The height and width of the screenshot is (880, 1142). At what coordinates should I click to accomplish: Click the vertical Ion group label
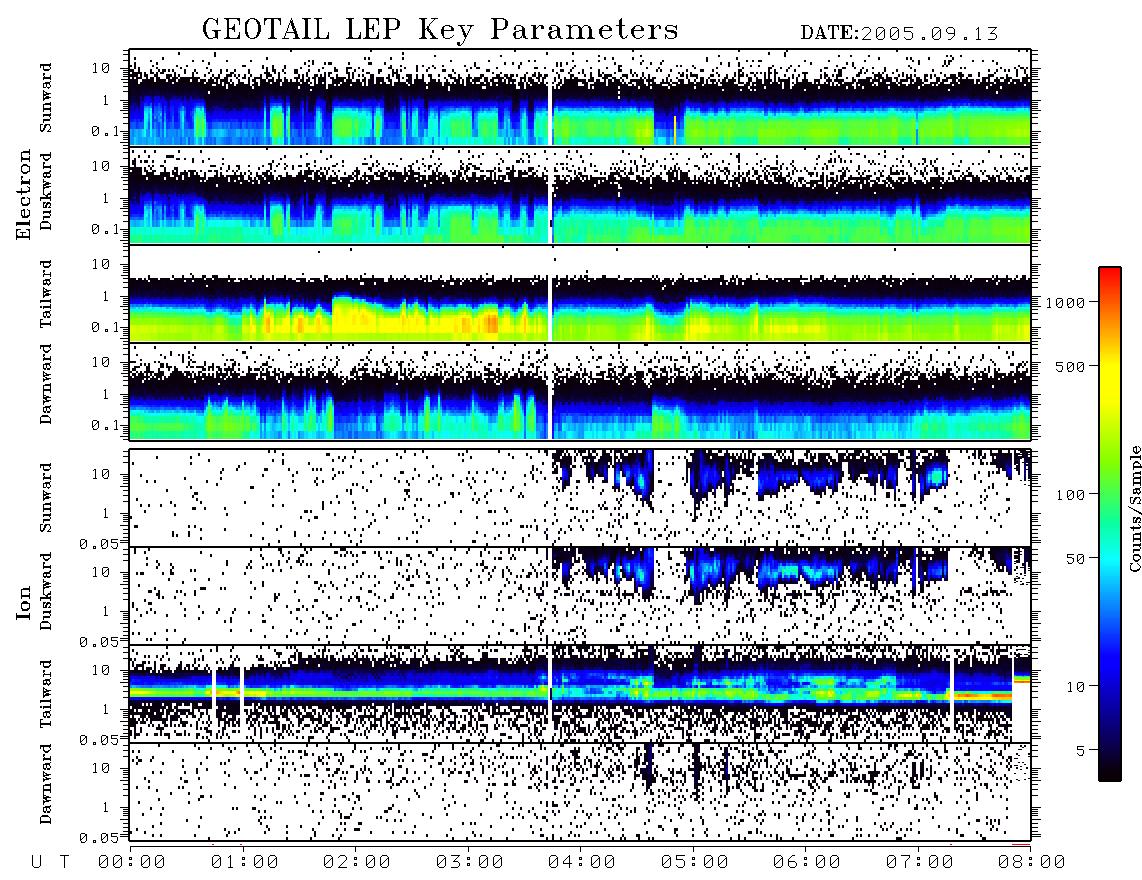coord(24,603)
